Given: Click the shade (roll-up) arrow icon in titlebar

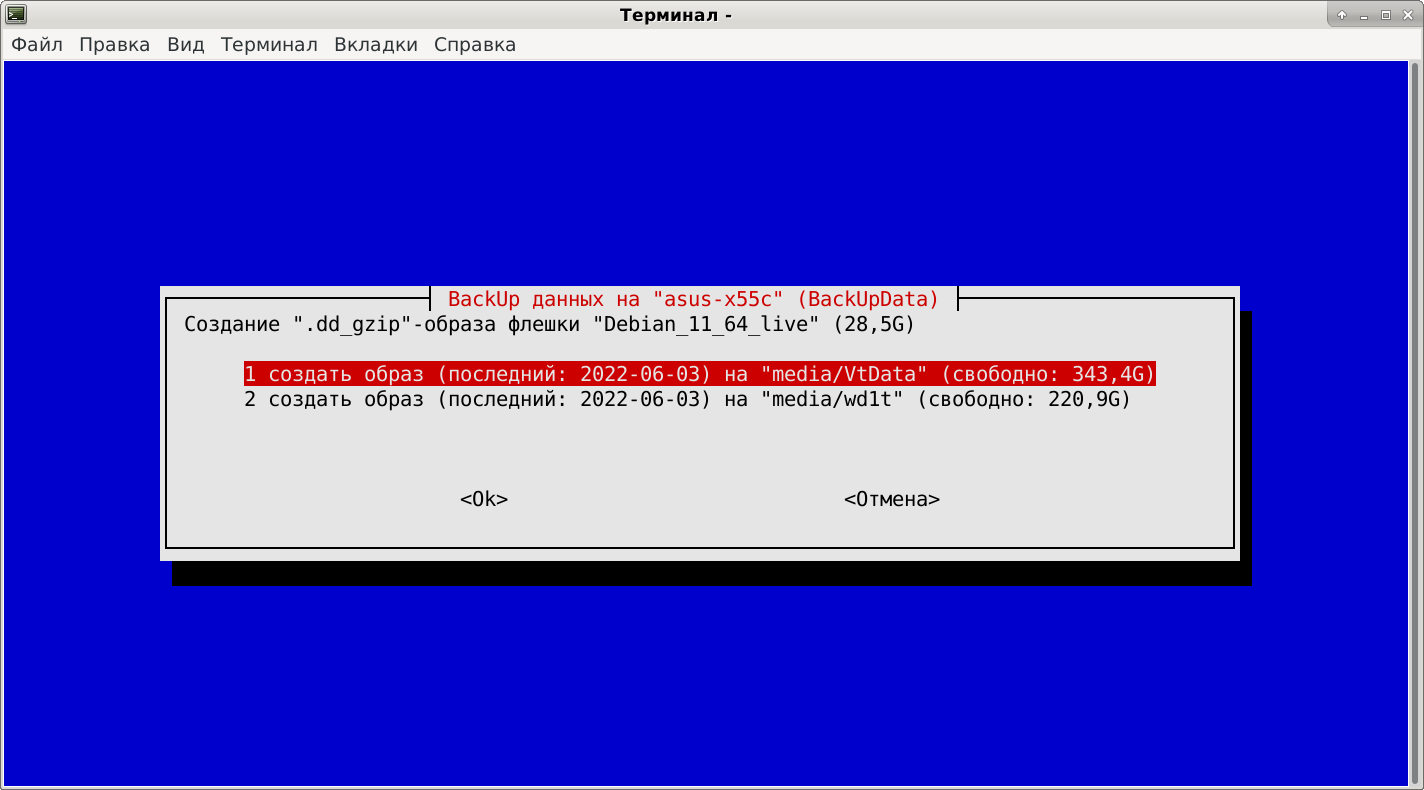Looking at the screenshot, I should [1342, 15].
